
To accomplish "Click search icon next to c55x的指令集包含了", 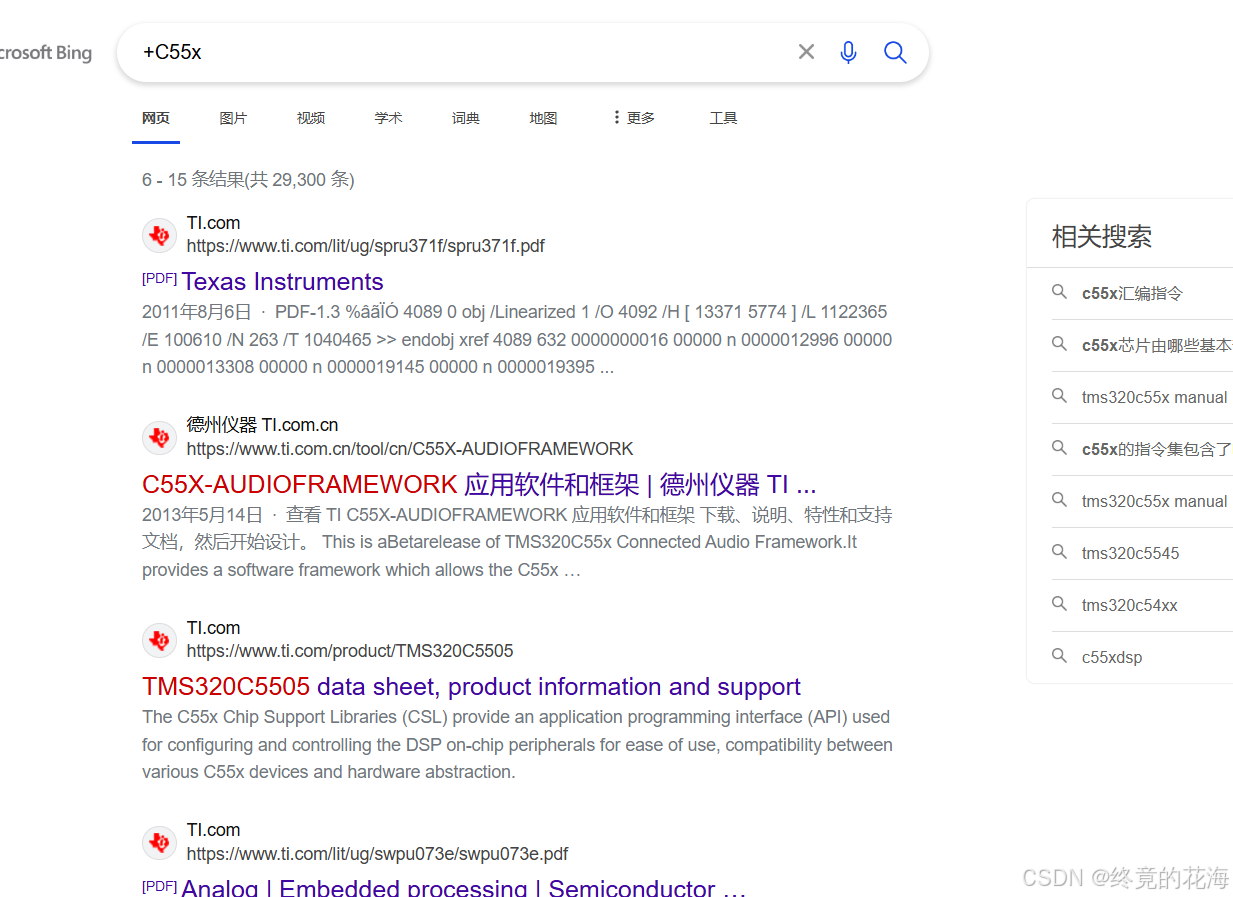I will coord(1060,448).
